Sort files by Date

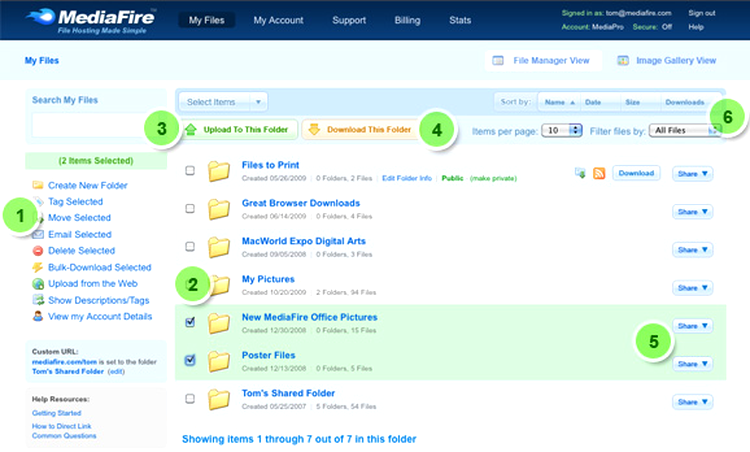[593, 102]
